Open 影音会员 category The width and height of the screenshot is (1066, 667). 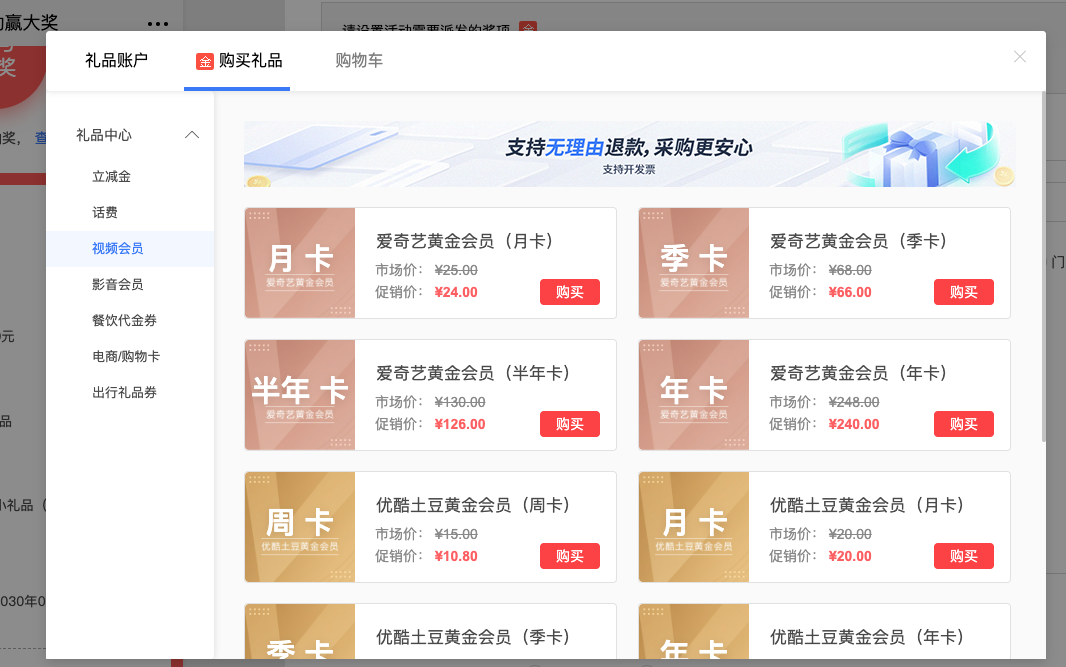118,285
